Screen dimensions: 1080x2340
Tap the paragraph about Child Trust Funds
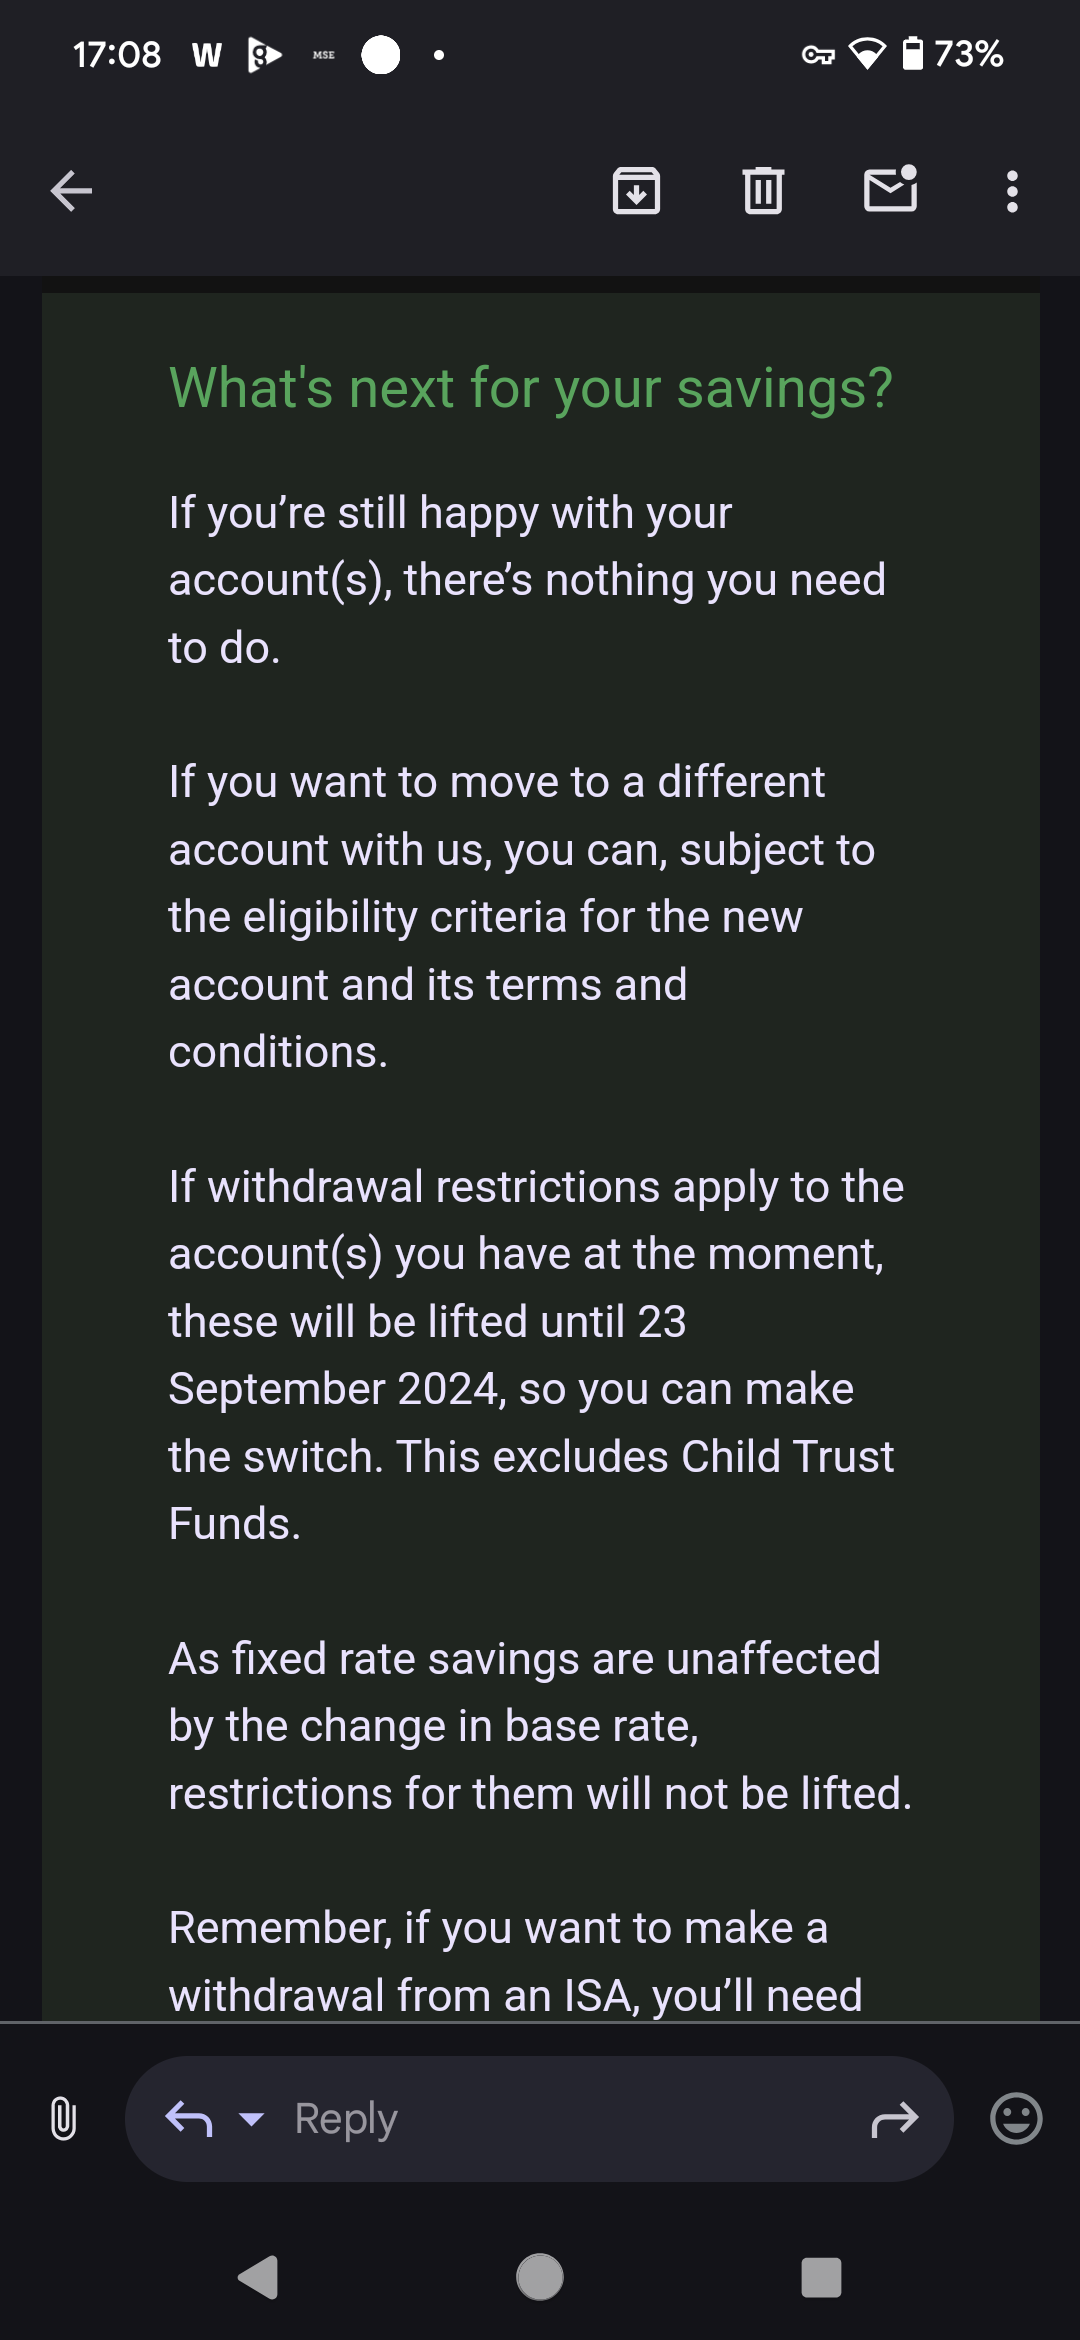[536, 1355]
